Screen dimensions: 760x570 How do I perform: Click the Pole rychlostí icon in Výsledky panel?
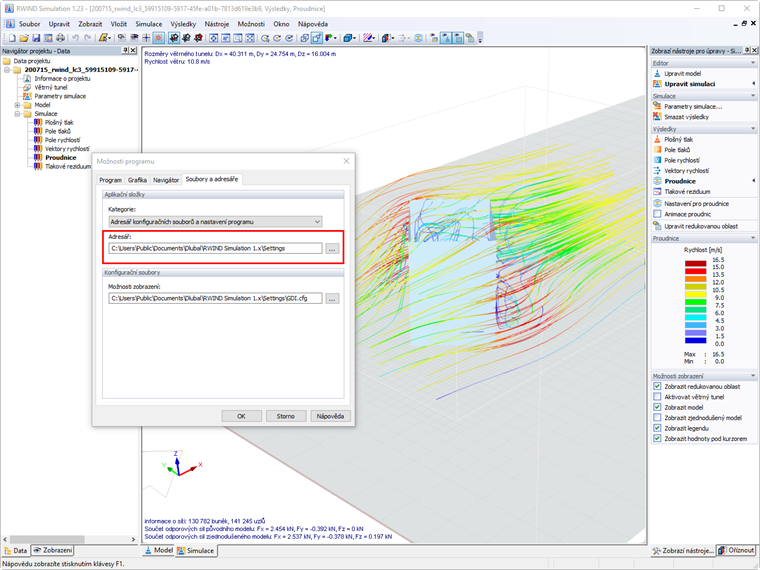click(x=657, y=160)
